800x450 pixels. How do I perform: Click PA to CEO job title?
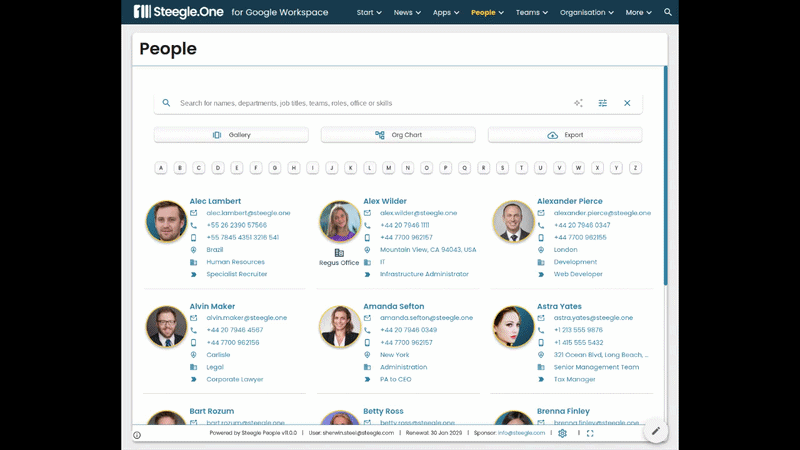(395, 379)
